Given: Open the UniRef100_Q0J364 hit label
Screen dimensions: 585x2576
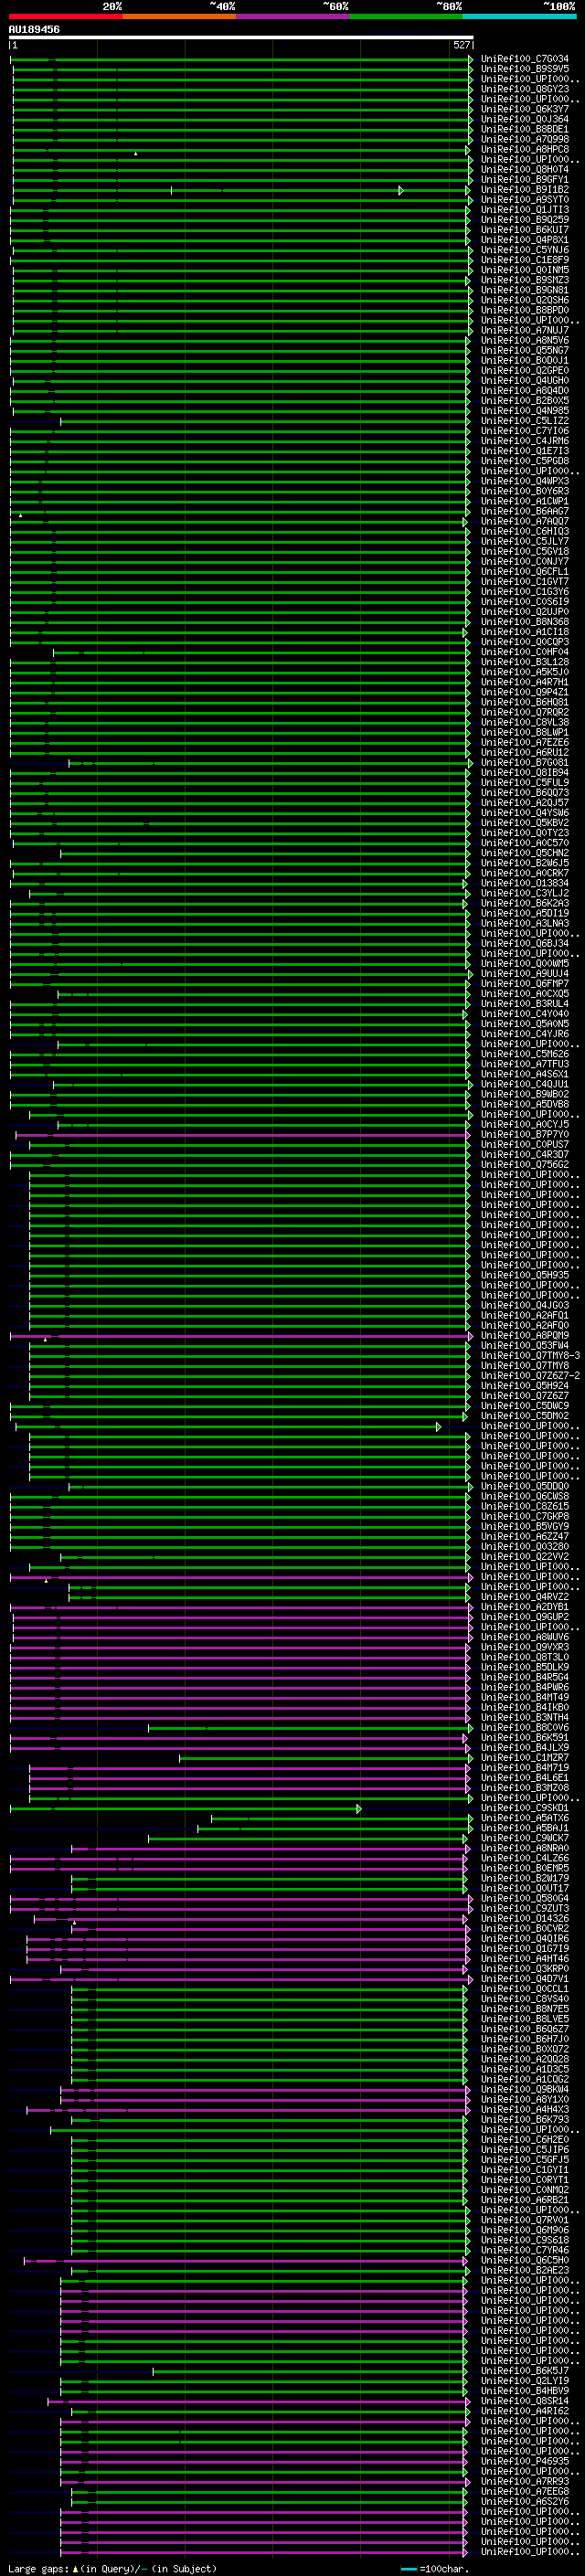Looking at the screenshot, I should click(525, 119).
